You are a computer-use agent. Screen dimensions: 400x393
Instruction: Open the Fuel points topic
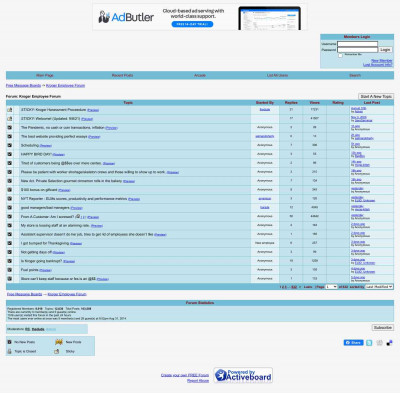[x=30, y=270]
